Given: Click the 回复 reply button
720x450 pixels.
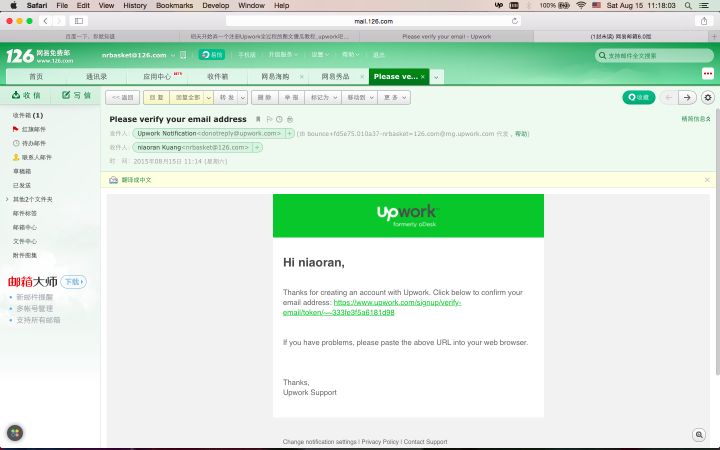Looking at the screenshot, I should pyautogui.click(x=156, y=97).
